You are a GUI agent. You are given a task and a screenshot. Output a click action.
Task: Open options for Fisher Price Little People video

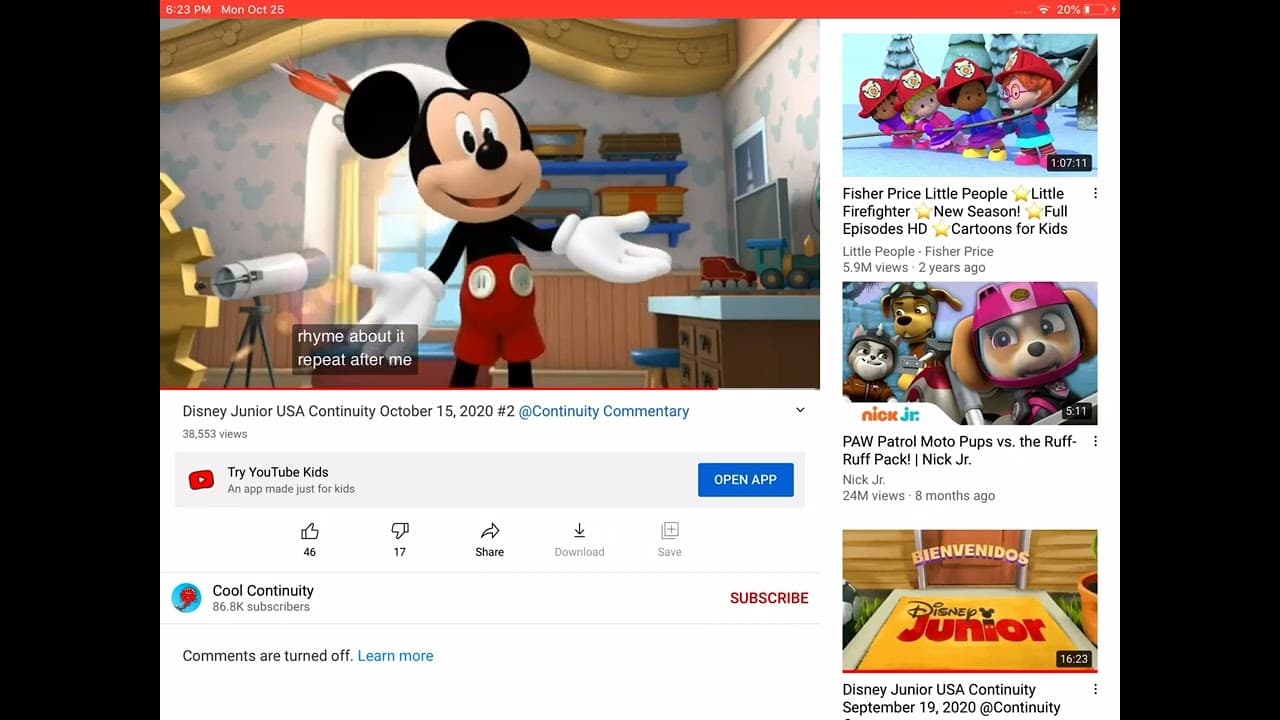(1095, 194)
